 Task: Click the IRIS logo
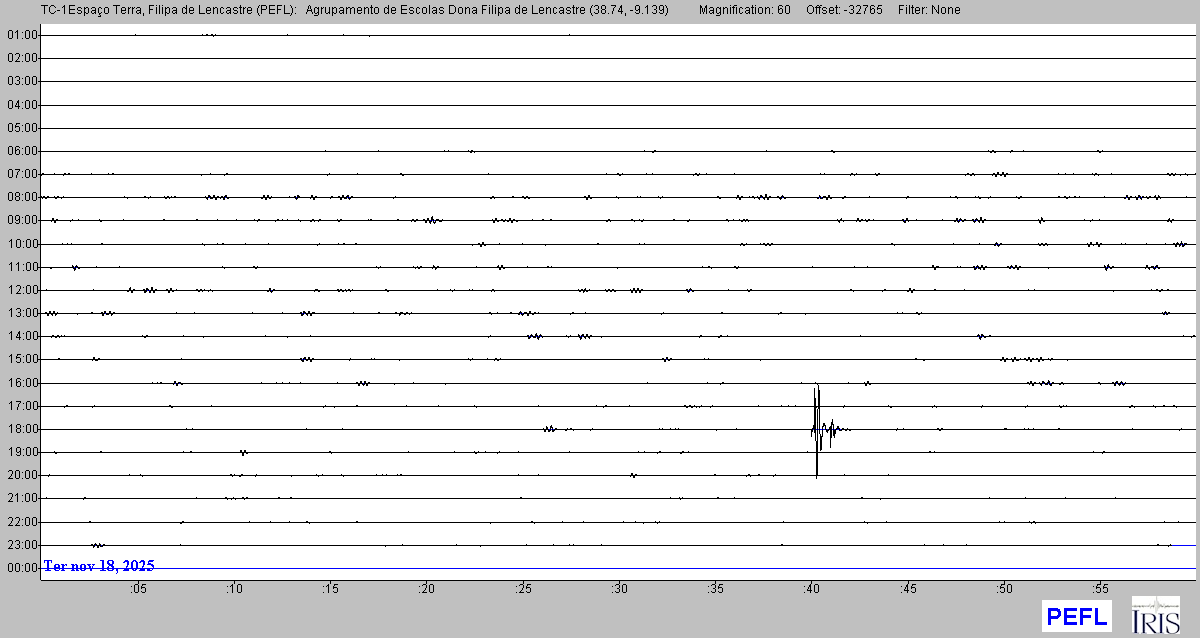(1155, 615)
